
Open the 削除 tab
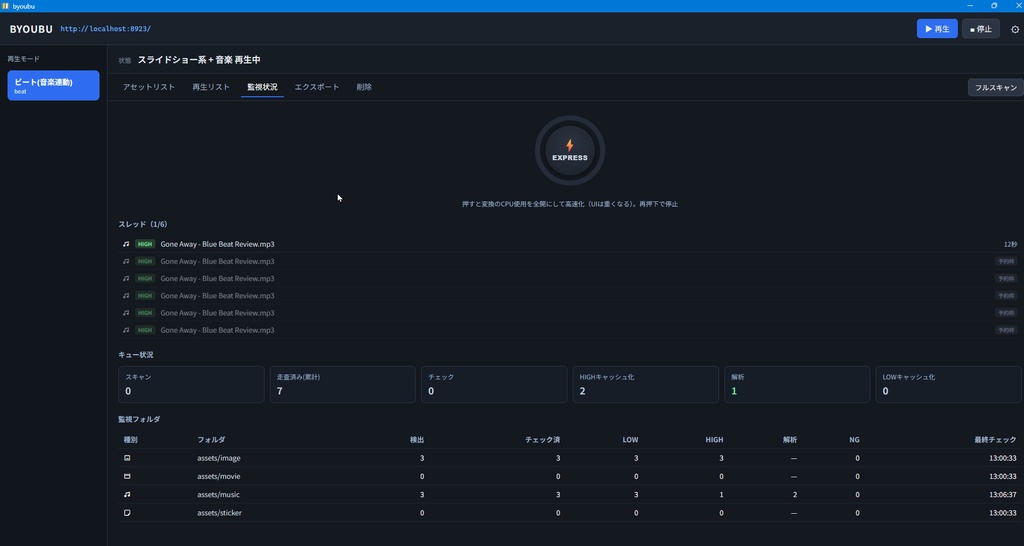364,87
